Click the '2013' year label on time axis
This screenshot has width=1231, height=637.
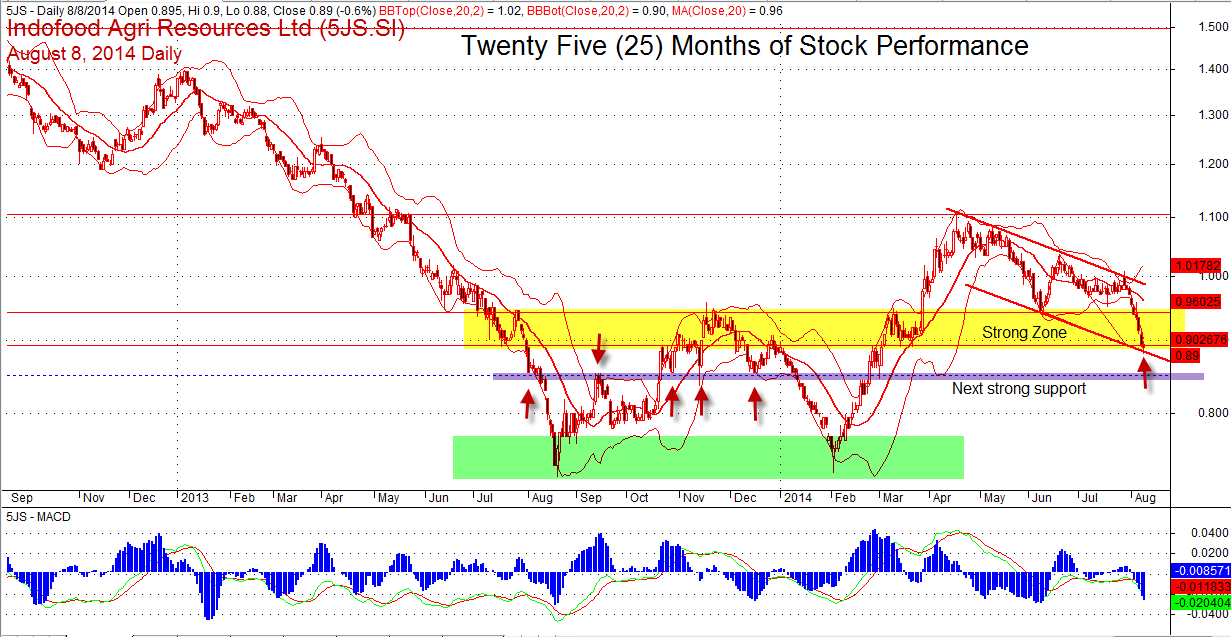click(193, 496)
